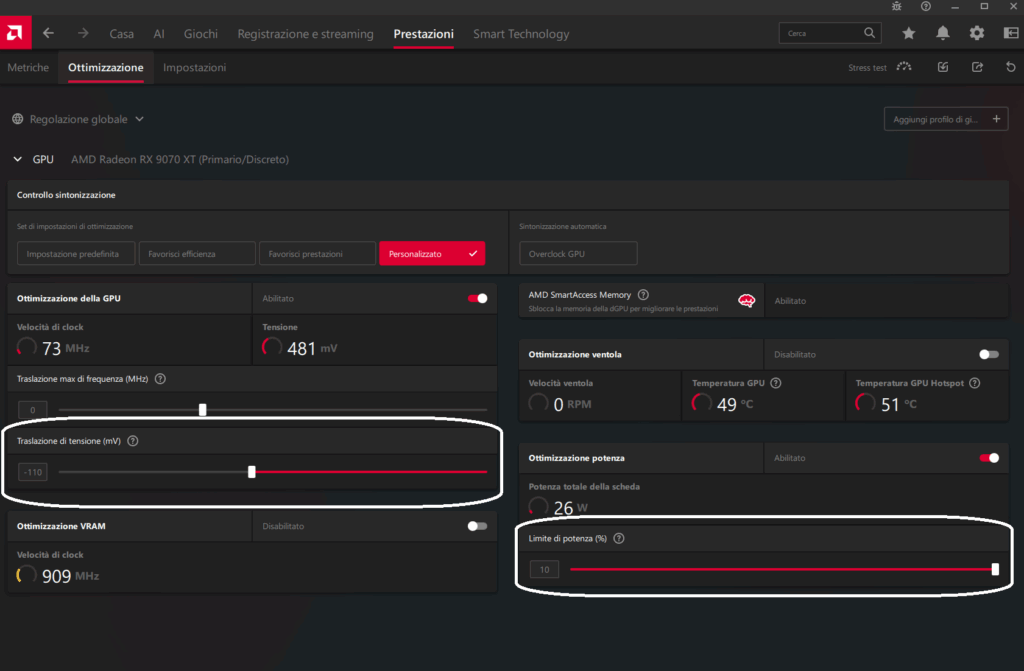The width and height of the screenshot is (1024, 671).
Task: Collapse the GPU section chevron
Action: click(x=18, y=159)
